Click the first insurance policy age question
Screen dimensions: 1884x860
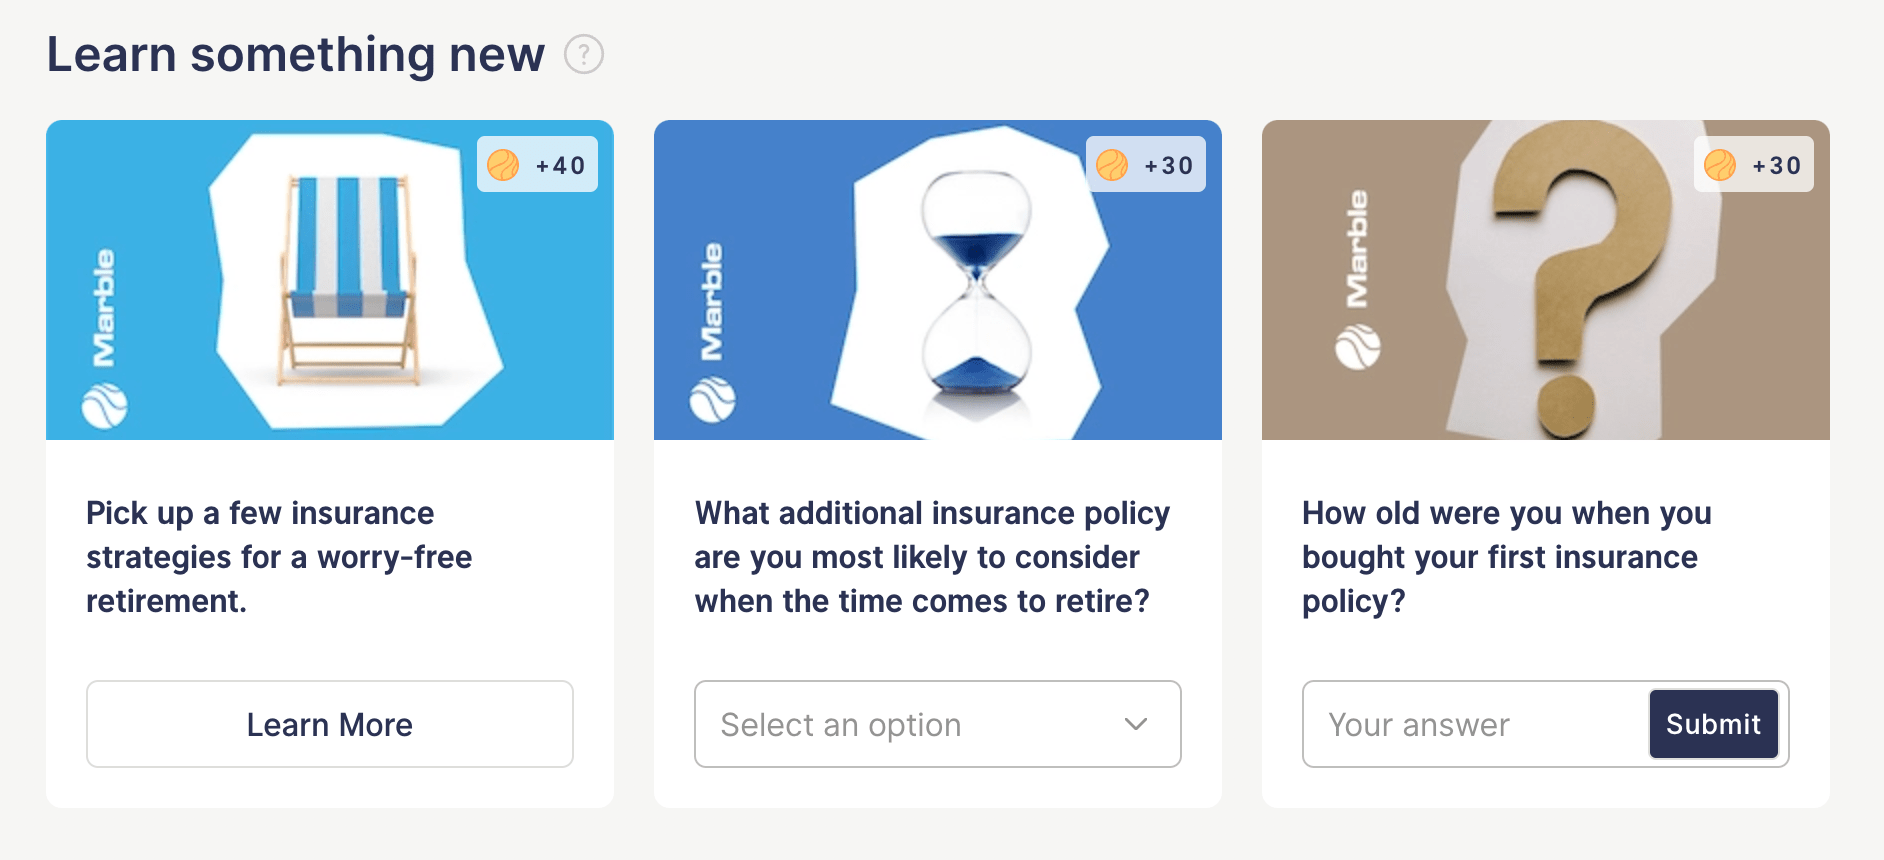[x=1505, y=557]
